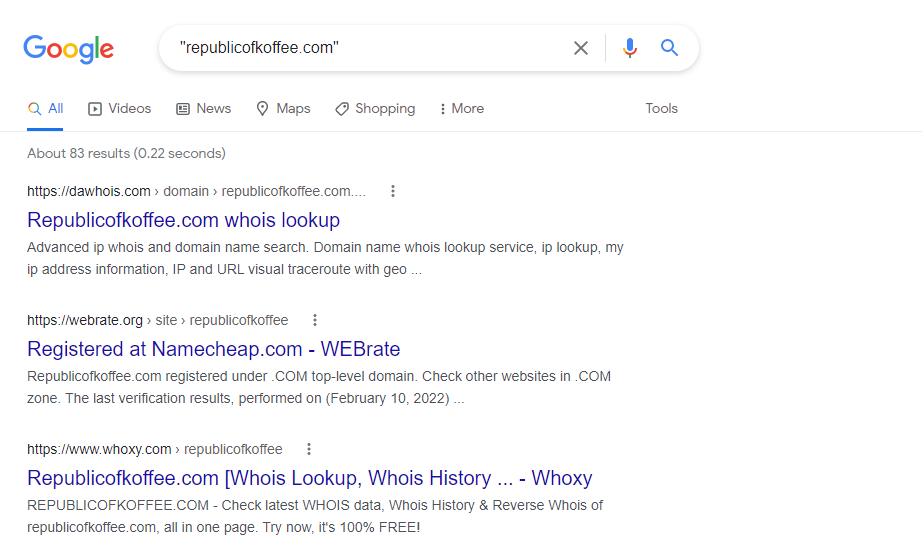
Task: Open three-dot menu for whoxy.com result
Action: pyautogui.click(x=309, y=449)
